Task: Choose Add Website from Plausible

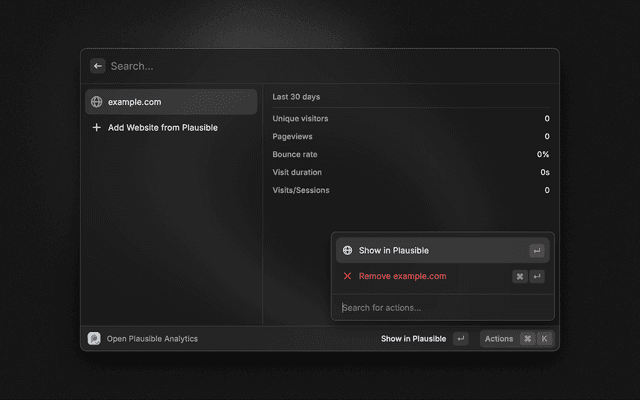Action: point(162,128)
